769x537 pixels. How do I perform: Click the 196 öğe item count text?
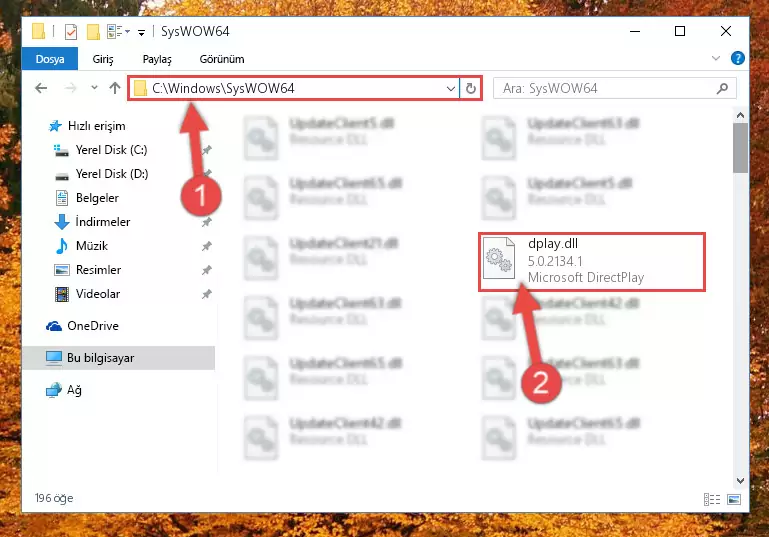pos(54,498)
